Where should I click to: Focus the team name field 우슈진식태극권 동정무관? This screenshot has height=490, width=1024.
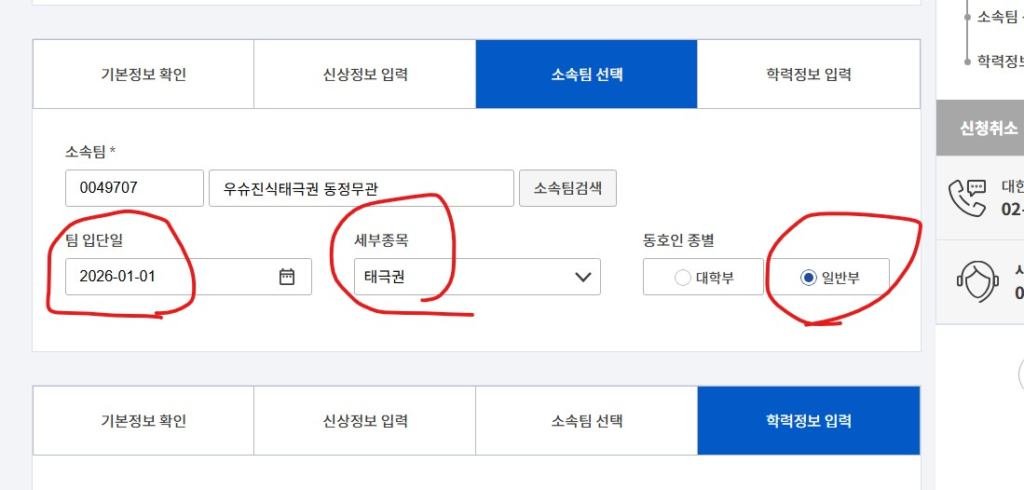coord(360,188)
